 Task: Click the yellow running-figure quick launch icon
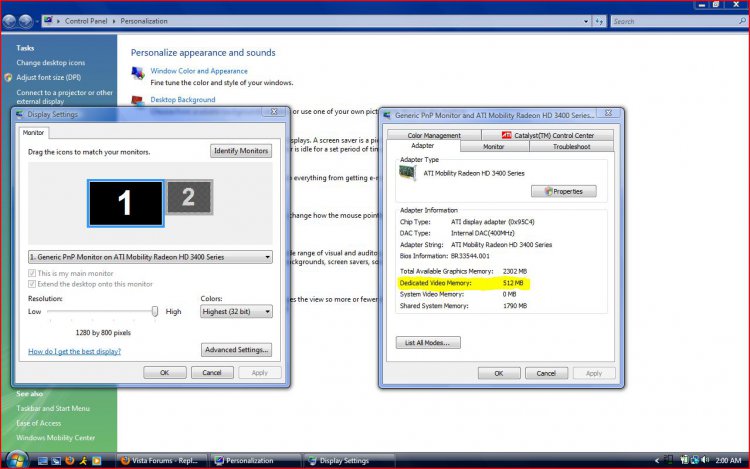click(x=83, y=461)
